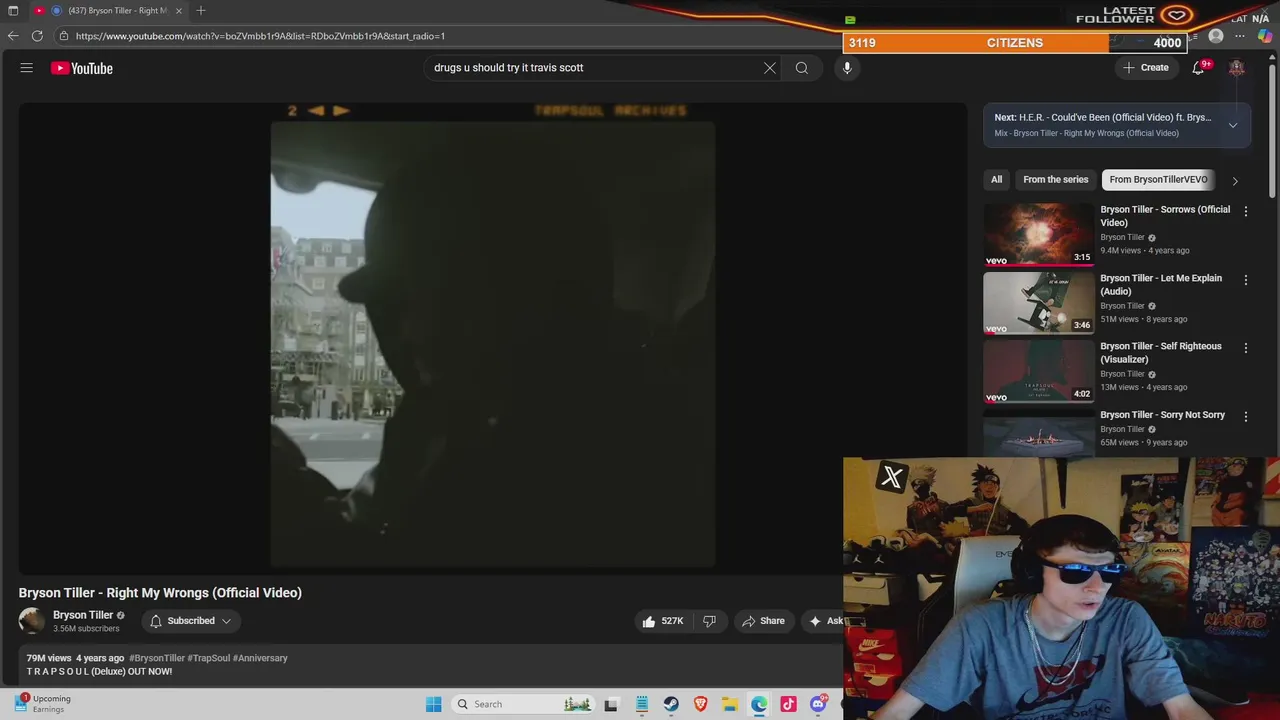1280x720 pixels.
Task: Open #Anniversary hashtag link
Action: click(261, 658)
